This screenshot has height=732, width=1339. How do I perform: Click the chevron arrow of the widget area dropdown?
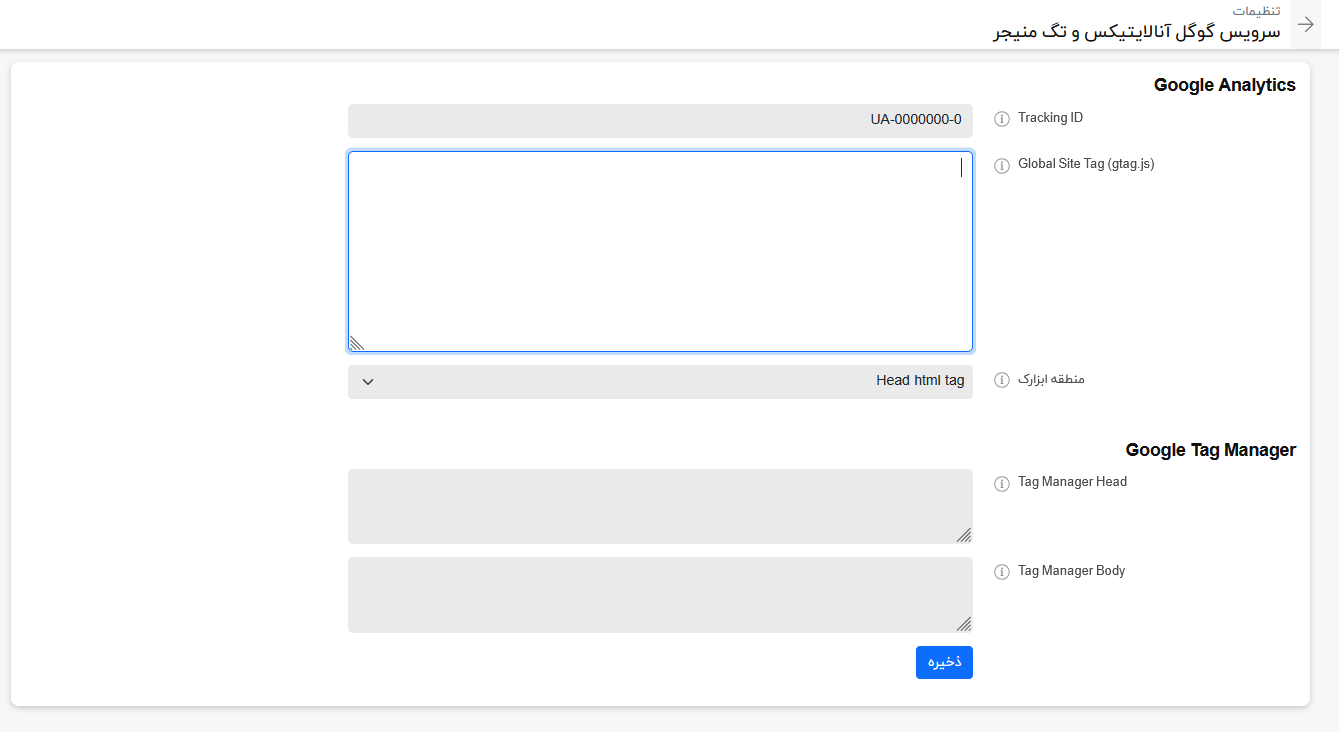[x=368, y=381]
